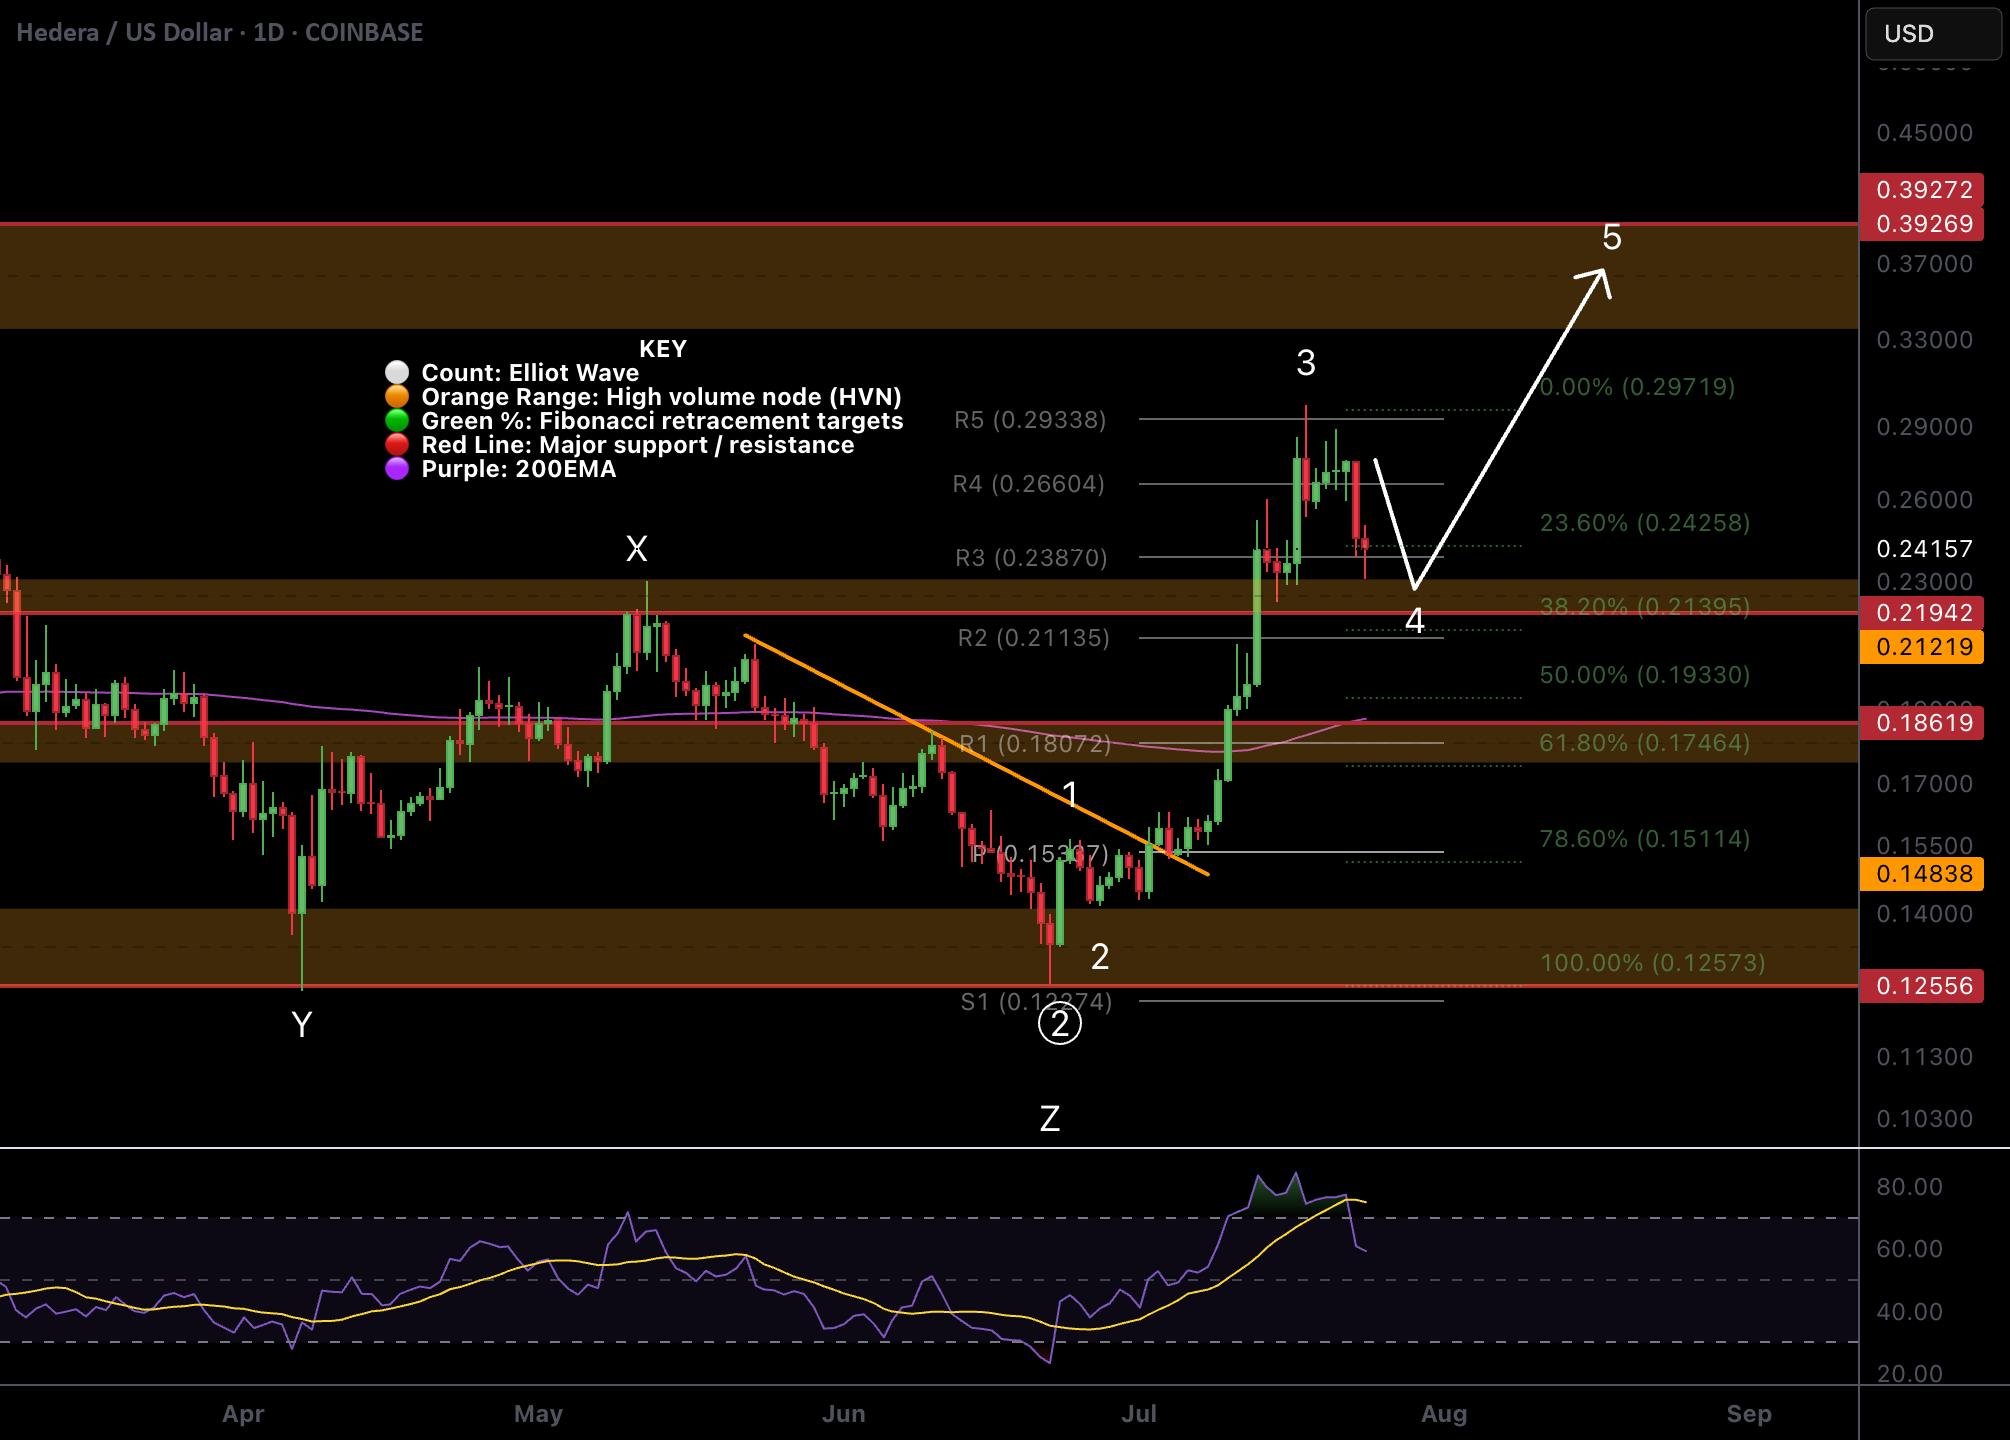Click the Aug label on time axis
Image resolution: width=2010 pixels, height=1440 pixels.
tap(1444, 1413)
